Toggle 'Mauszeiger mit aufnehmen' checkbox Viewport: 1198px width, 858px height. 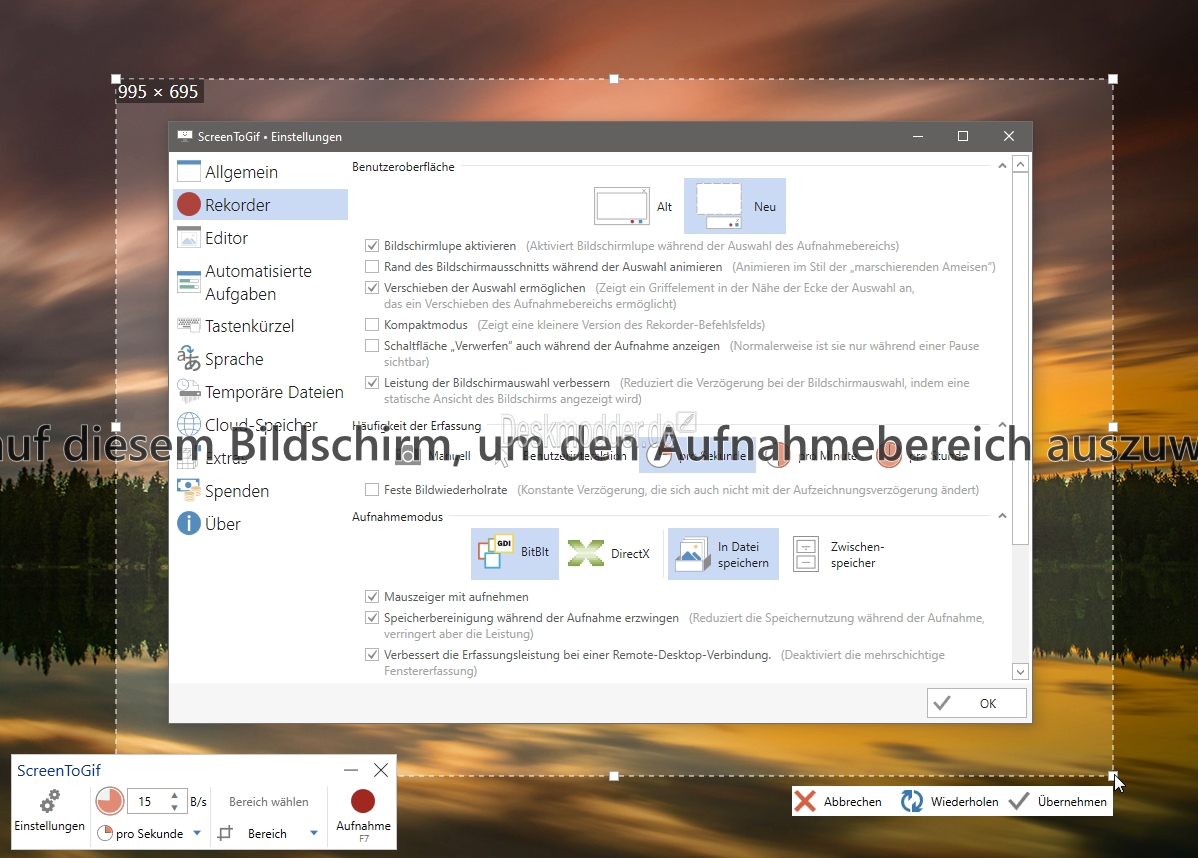coord(372,597)
